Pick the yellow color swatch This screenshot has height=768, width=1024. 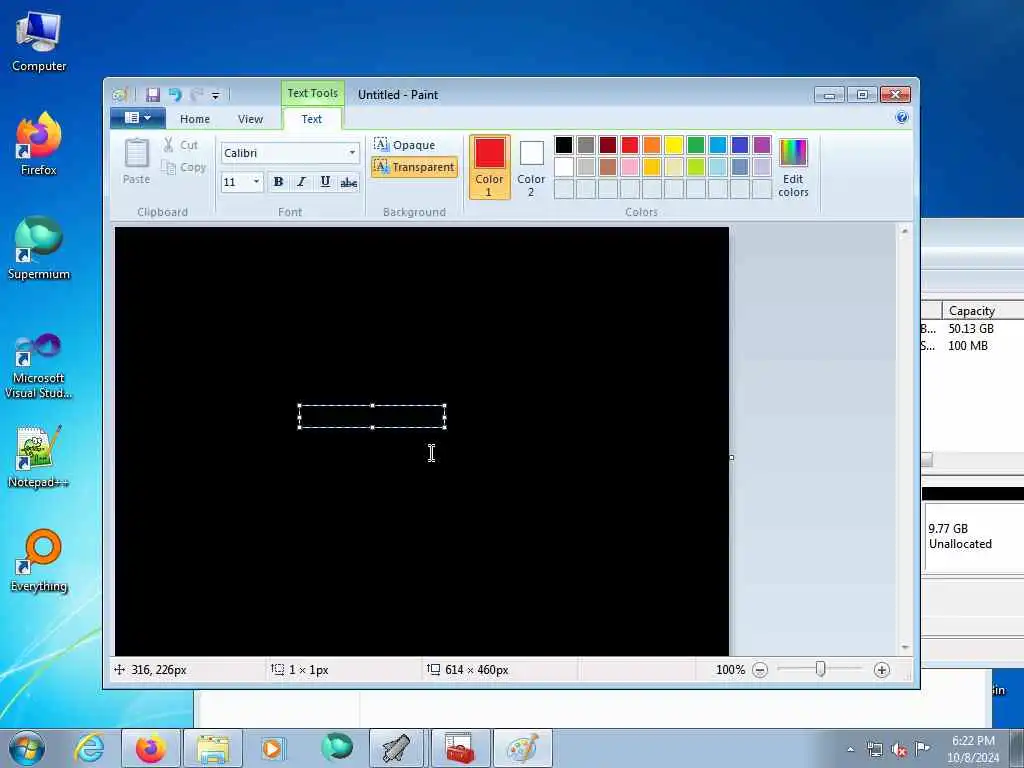[x=674, y=144]
